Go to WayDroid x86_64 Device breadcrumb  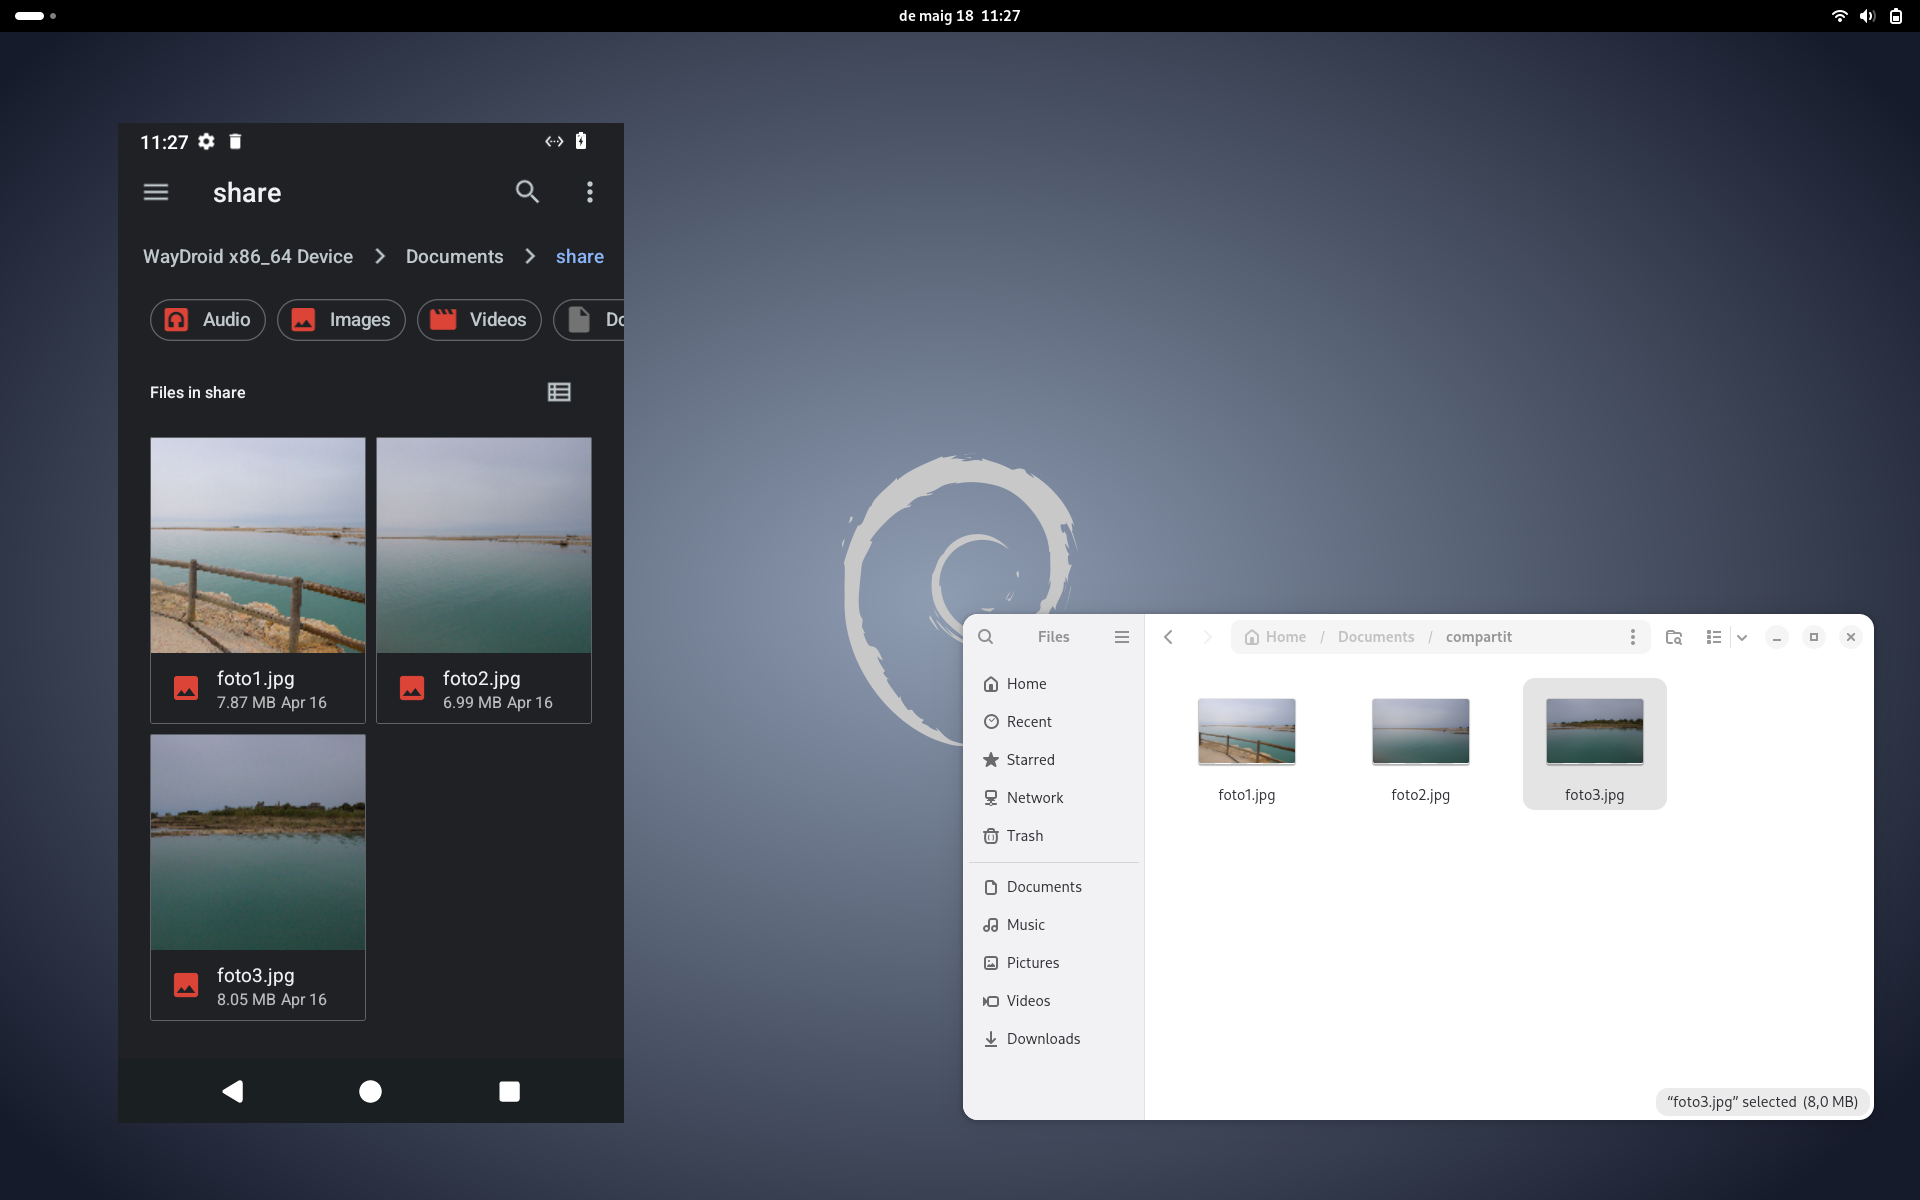click(x=248, y=257)
